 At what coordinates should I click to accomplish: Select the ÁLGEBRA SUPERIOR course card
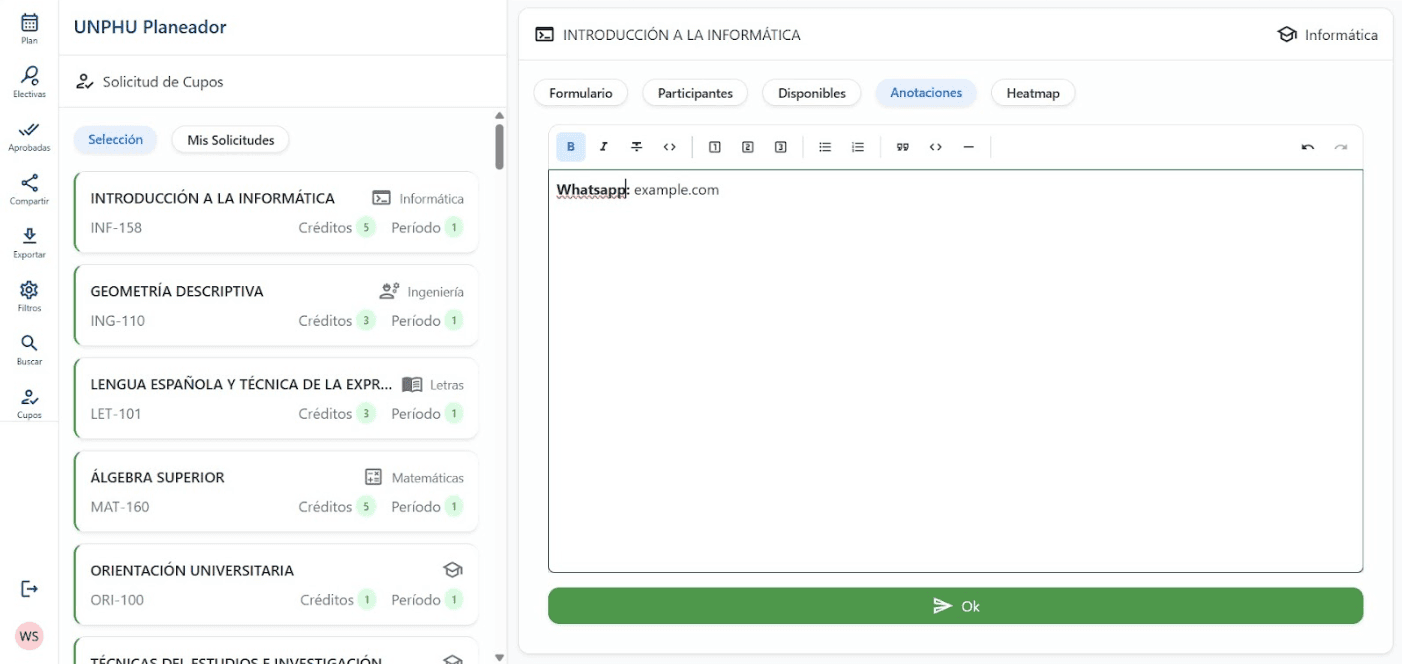pos(276,491)
